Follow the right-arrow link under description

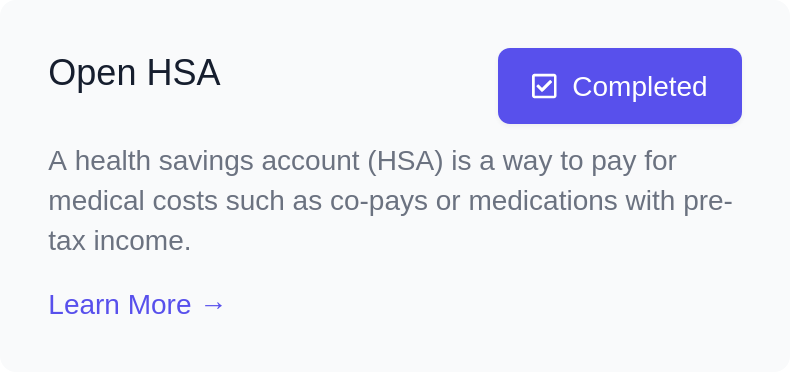tap(213, 305)
